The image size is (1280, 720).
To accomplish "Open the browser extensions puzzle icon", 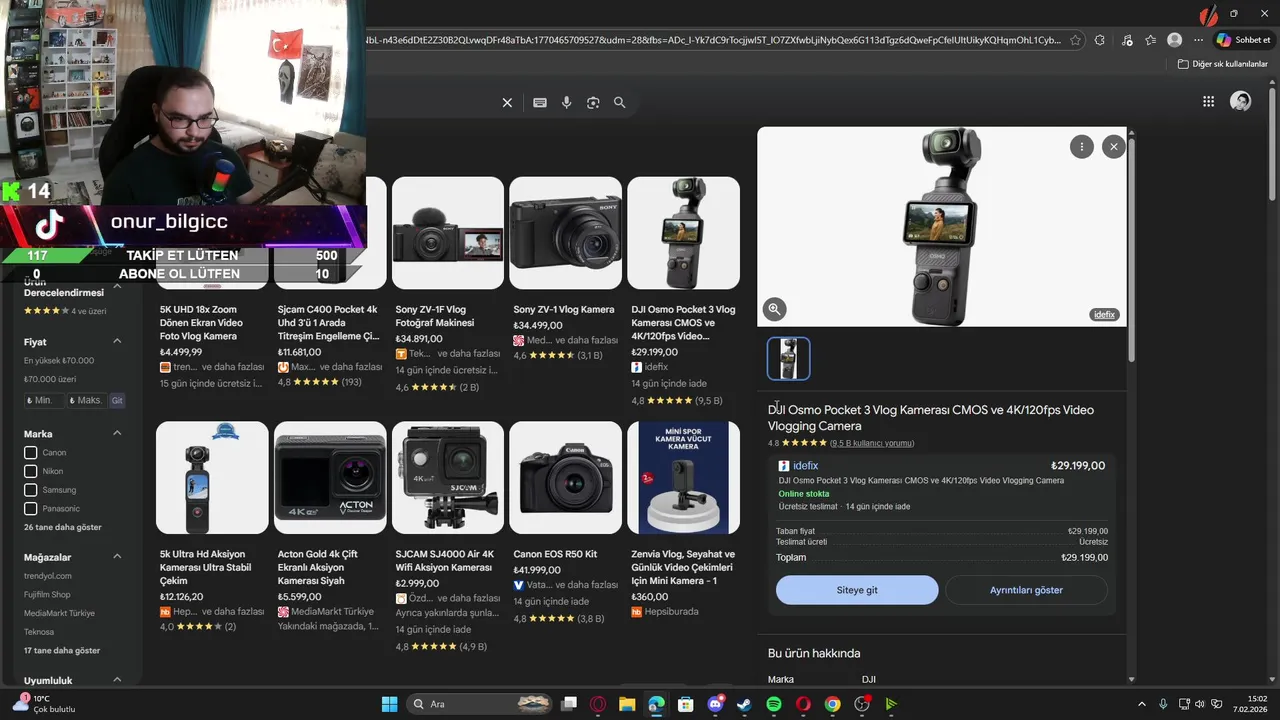I will 1100,40.
